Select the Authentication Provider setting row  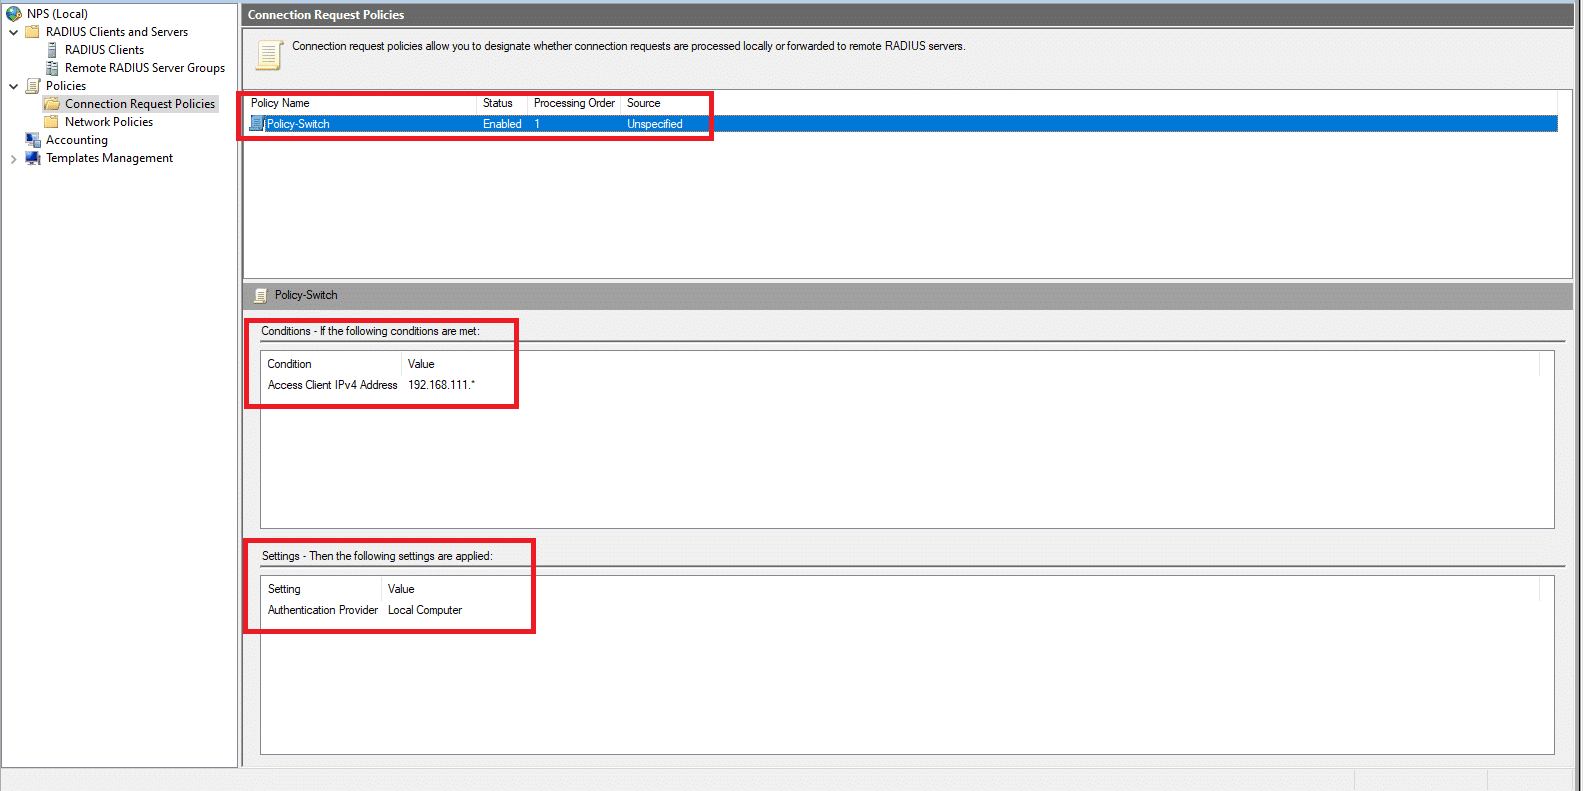point(322,610)
